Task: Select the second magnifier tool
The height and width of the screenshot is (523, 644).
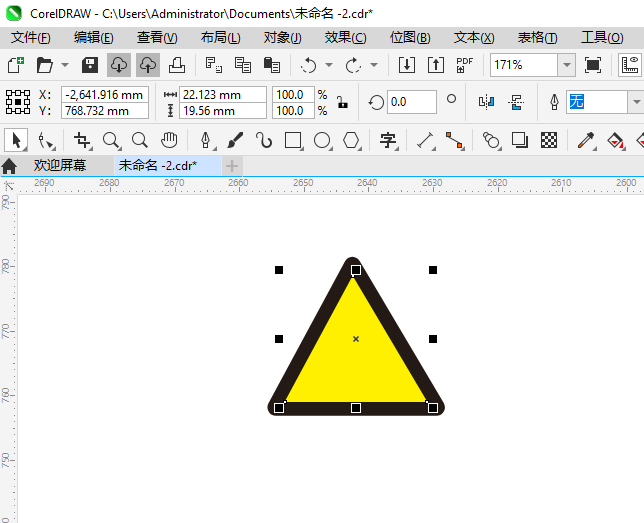Action: tap(140, 141)
